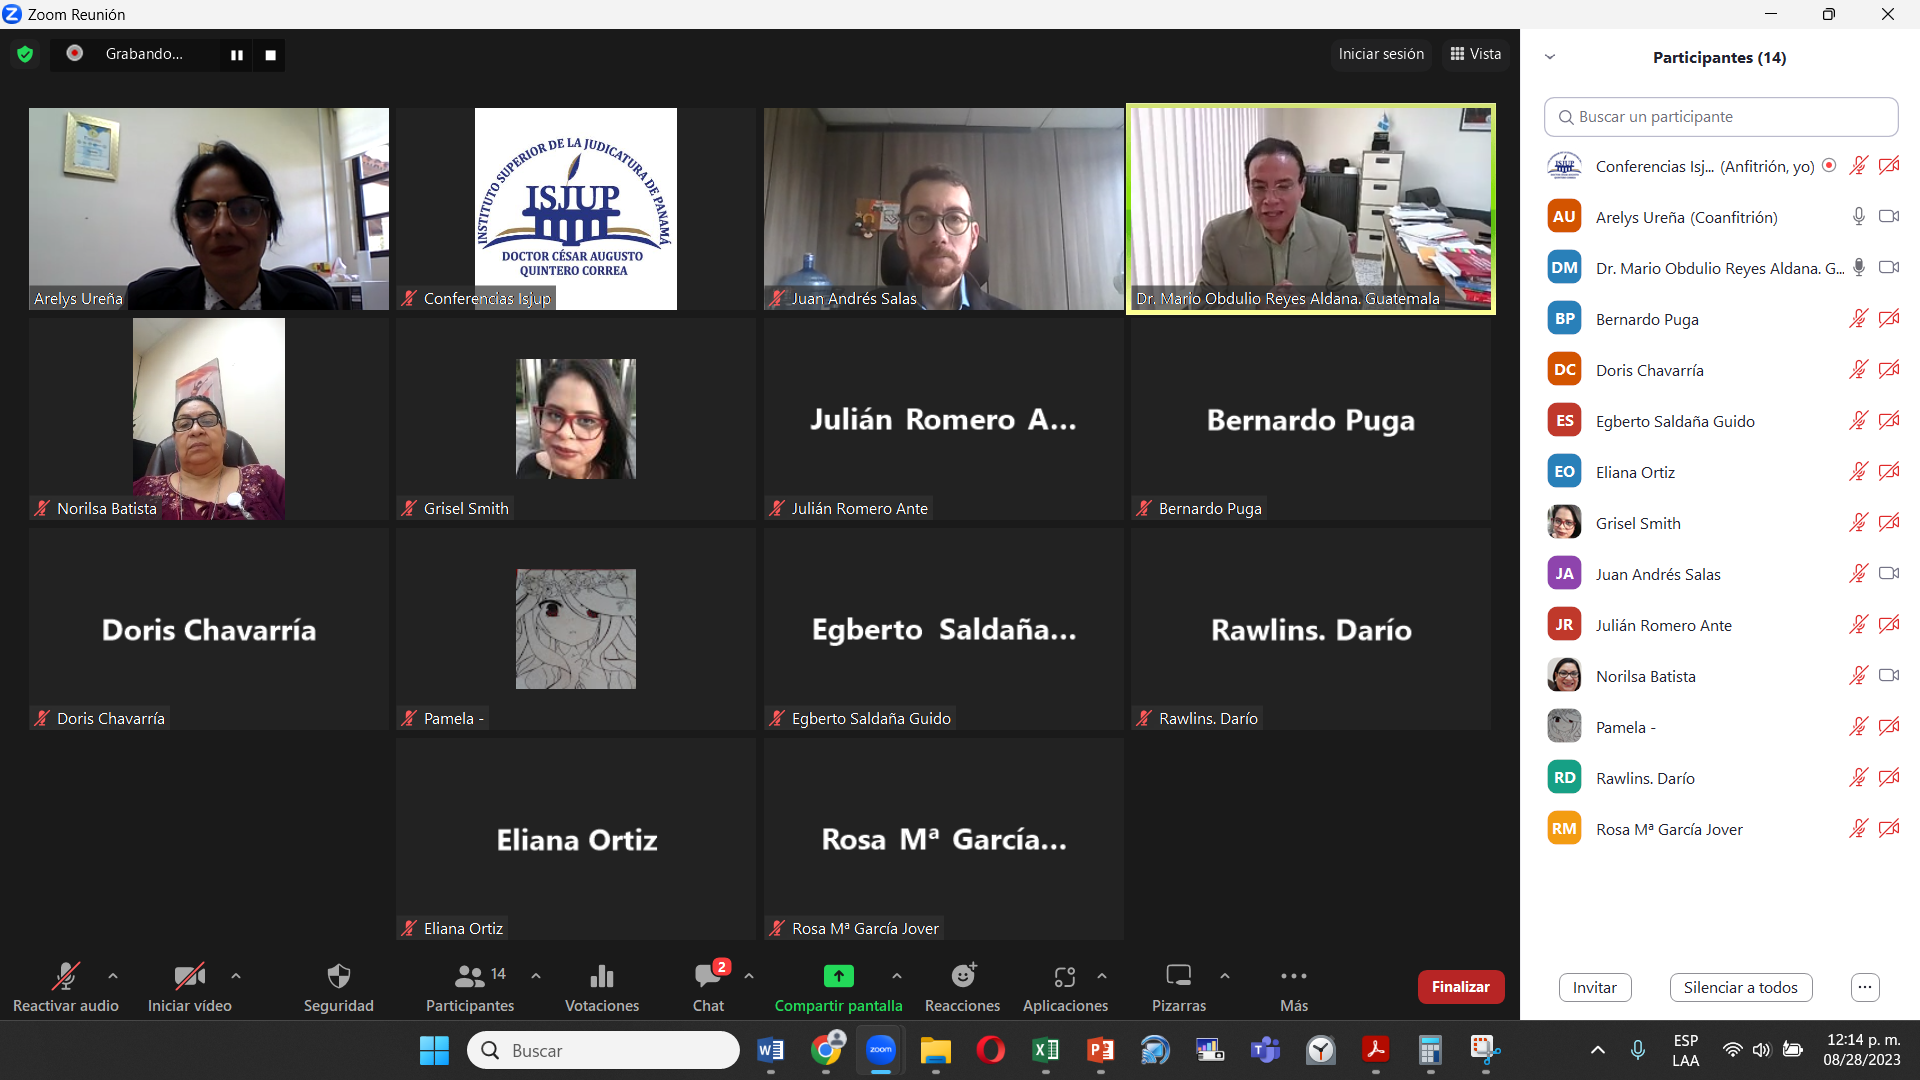
Task: Click Norilsa Batista video tile
Action: 209,419
